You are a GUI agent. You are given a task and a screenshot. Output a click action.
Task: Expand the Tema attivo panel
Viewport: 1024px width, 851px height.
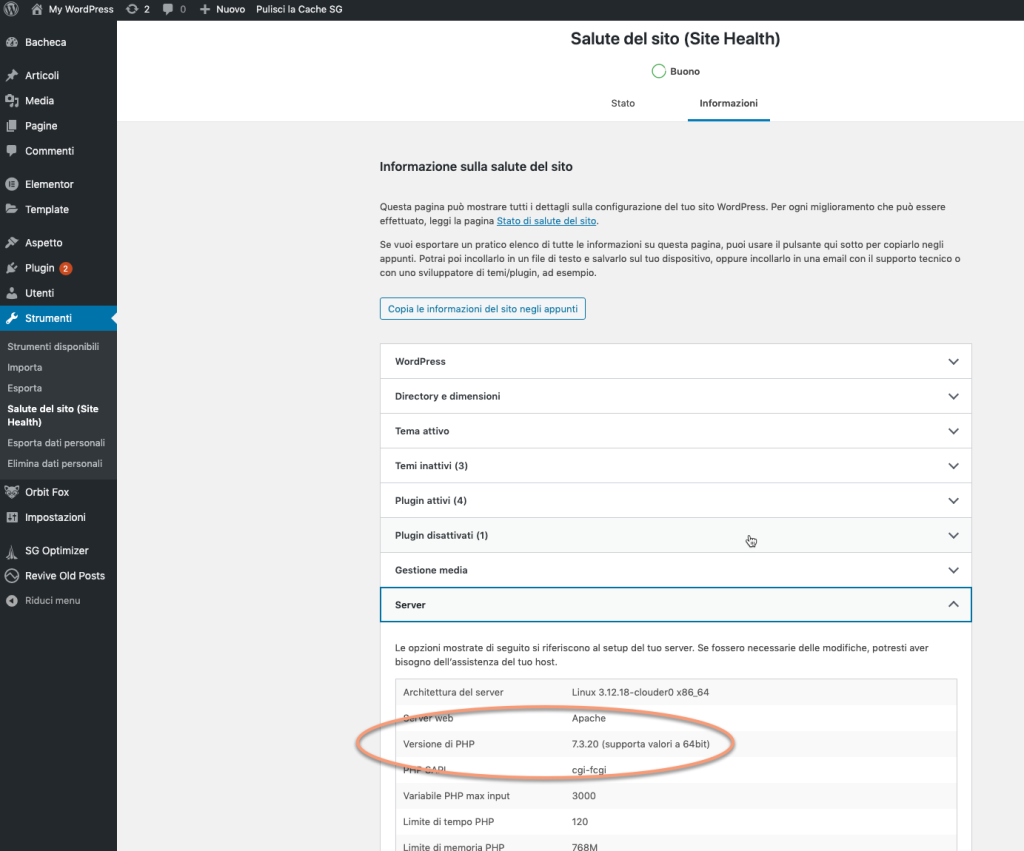click(x=675, y=431)
